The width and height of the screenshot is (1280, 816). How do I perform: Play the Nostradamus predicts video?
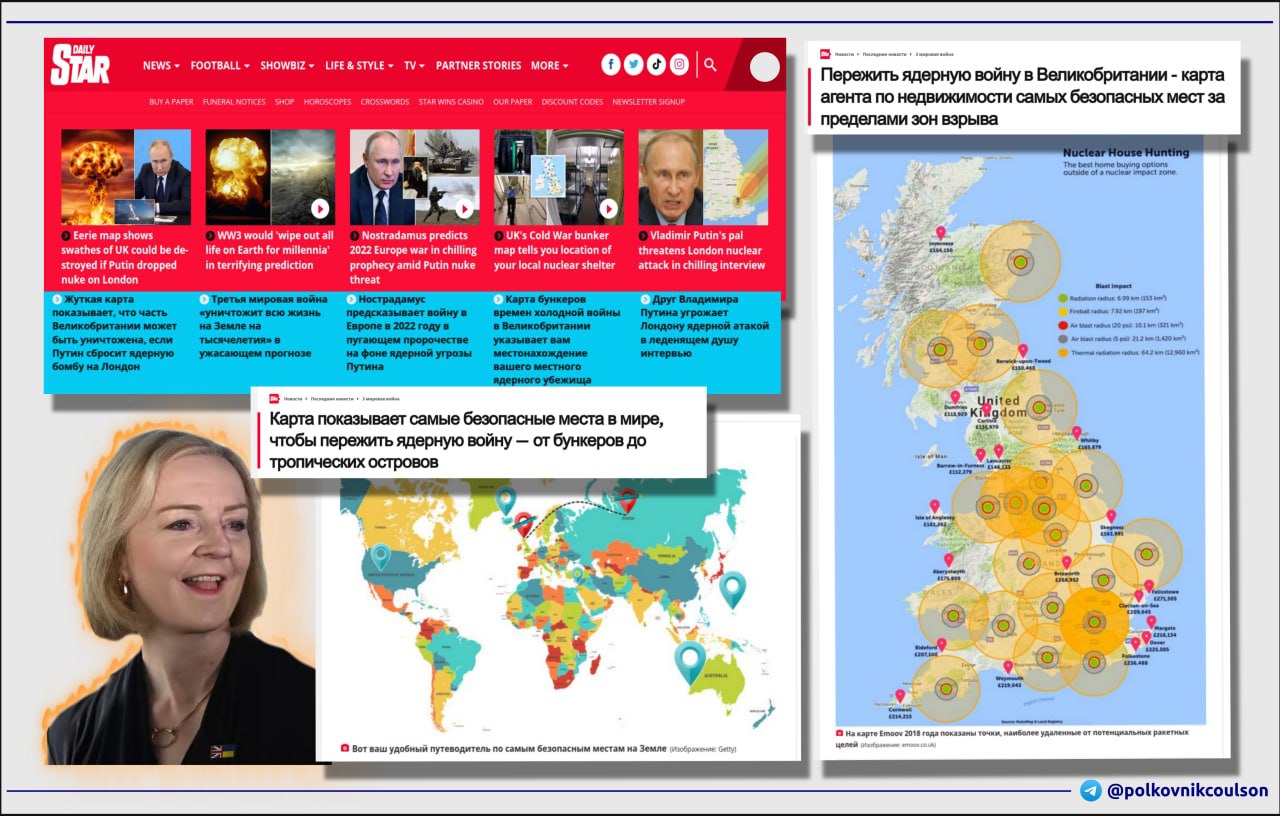464,208
